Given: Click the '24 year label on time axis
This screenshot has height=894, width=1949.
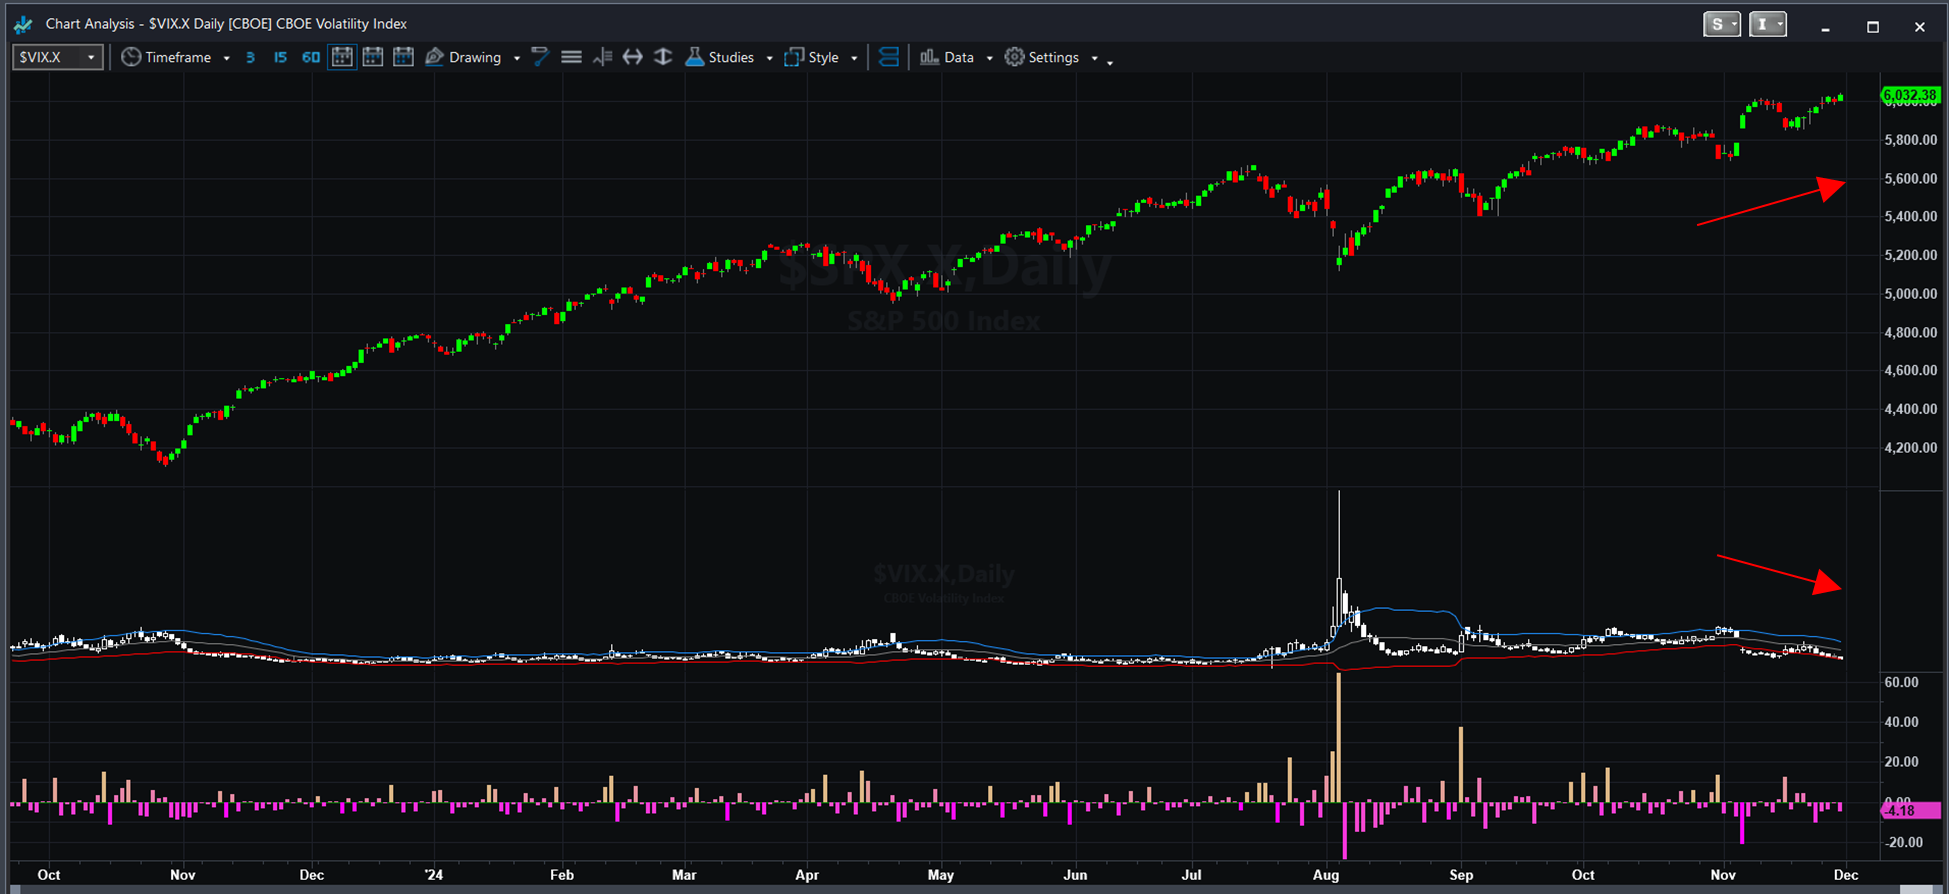Looking at the screenshot, I should tap(433, 875).
